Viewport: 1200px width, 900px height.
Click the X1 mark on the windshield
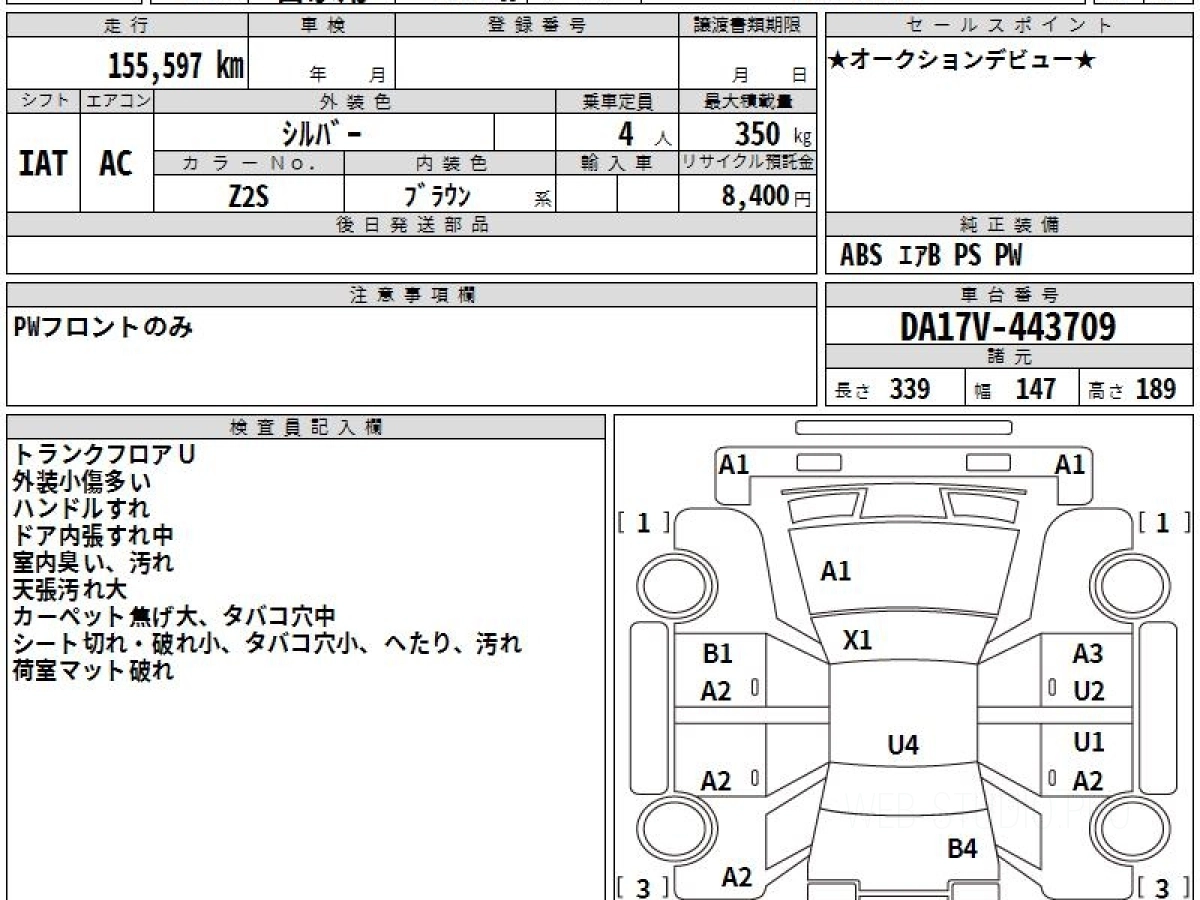(857, 641)
